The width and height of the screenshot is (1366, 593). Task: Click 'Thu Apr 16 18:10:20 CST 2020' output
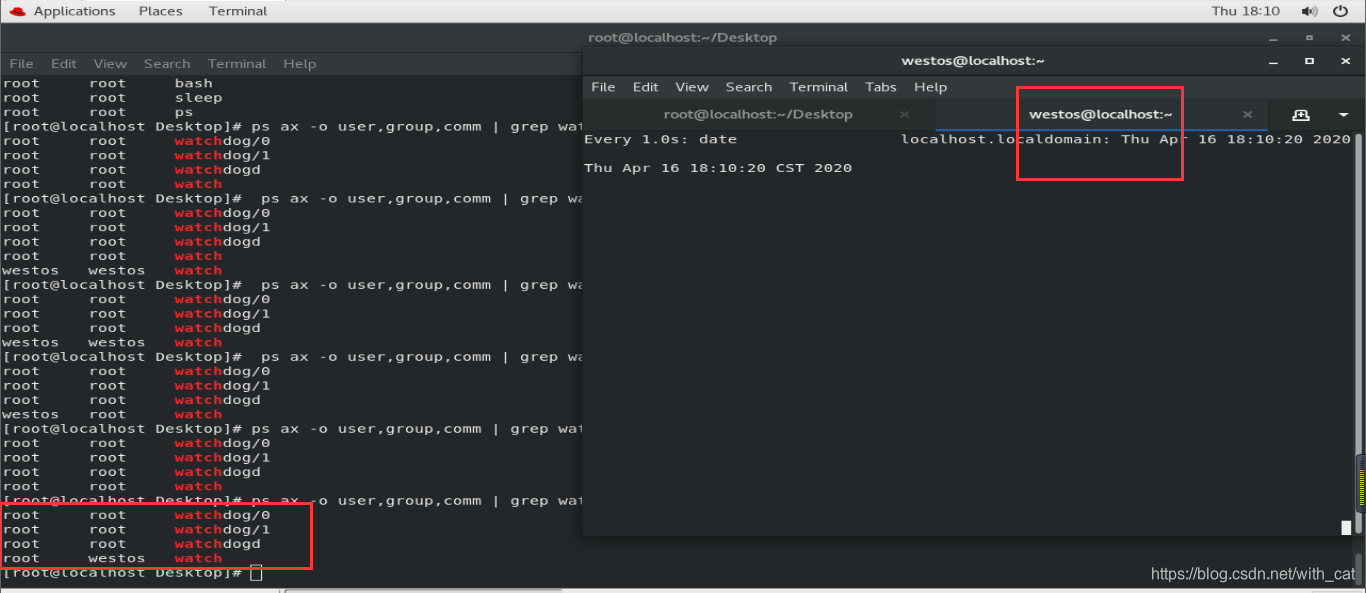718,168
